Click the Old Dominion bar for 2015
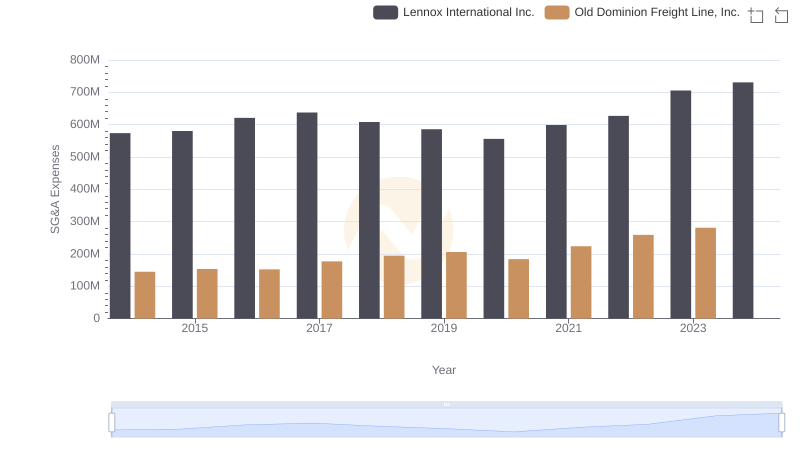 tap(207, 294)
